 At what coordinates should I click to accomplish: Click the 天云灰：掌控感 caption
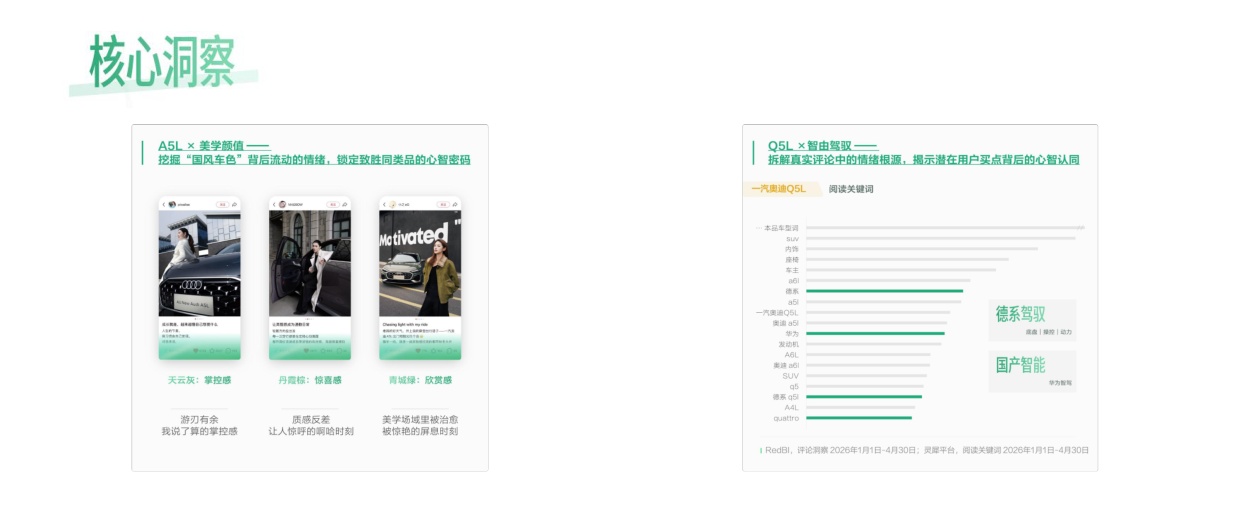point(200,380)
